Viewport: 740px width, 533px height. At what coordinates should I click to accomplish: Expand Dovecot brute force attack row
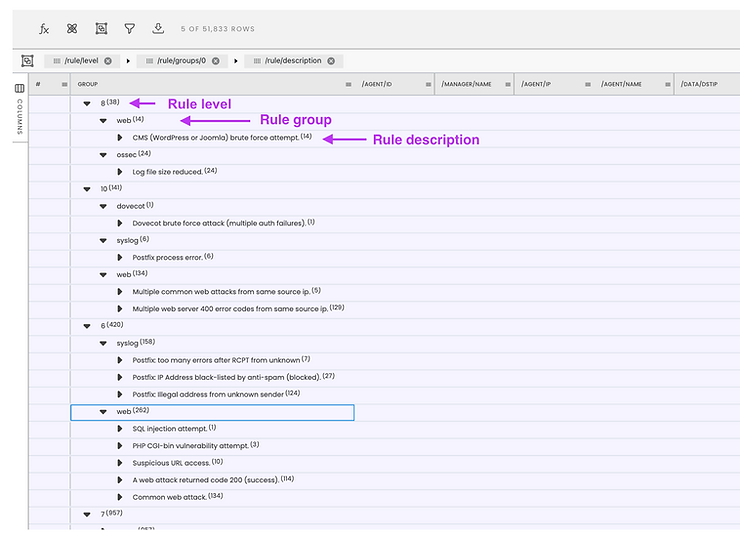coord(120,223)
